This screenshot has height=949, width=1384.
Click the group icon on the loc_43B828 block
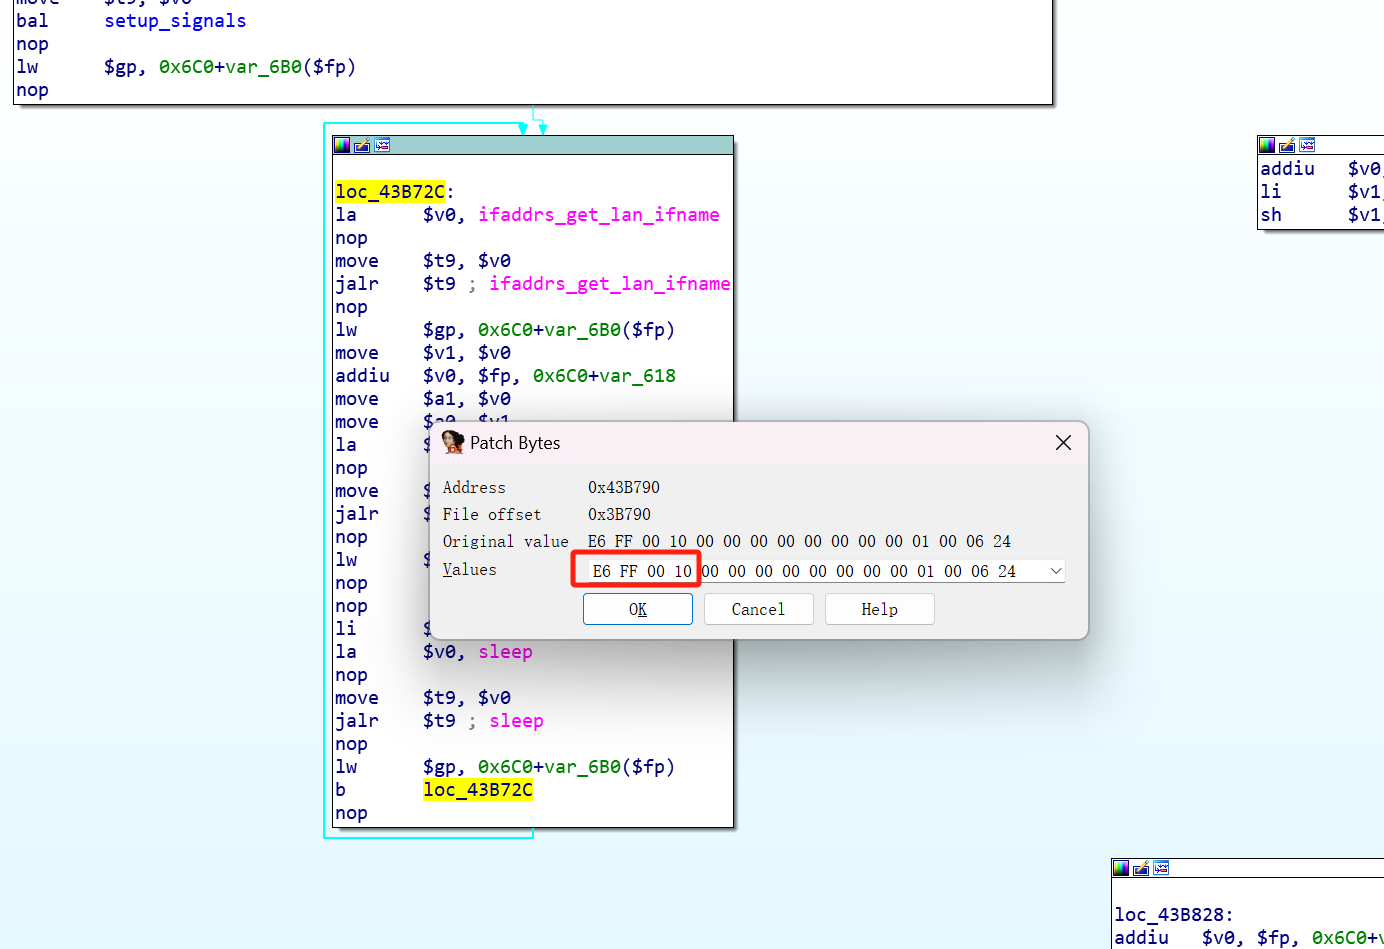(1161, 868)
